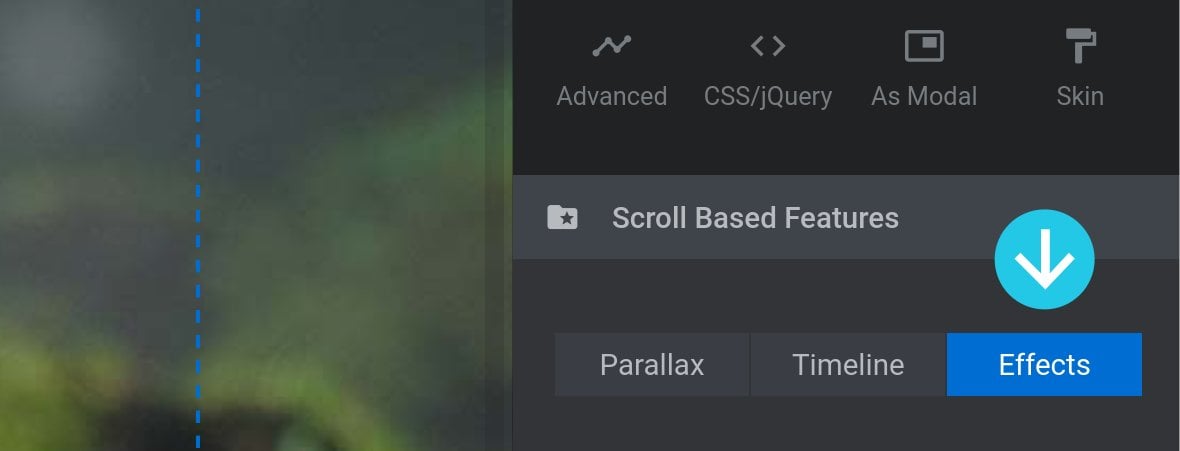Switch to the Timeline tab

click(x=848, y=364)
